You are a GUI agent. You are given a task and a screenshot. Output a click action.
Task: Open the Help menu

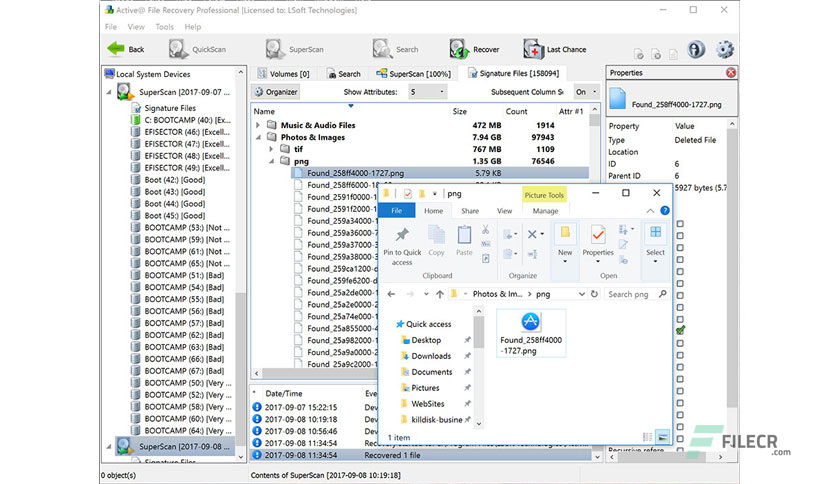tap(192, 27)
